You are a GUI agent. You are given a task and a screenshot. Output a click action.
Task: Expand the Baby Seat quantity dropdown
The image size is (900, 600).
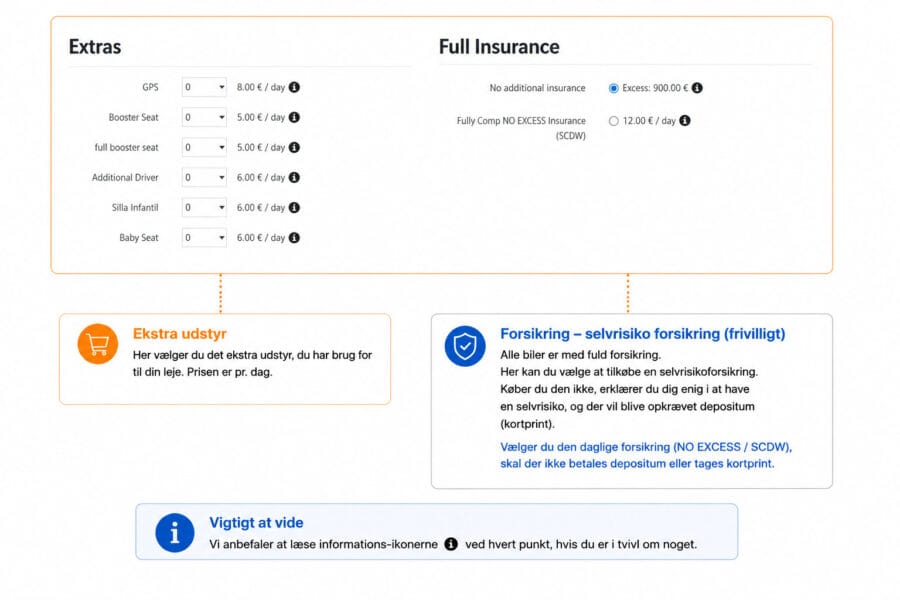204,238
